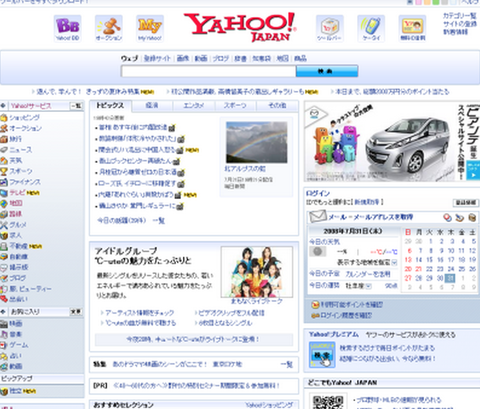
Task: Click the mail envelope icon
Action: pos(317,217)
